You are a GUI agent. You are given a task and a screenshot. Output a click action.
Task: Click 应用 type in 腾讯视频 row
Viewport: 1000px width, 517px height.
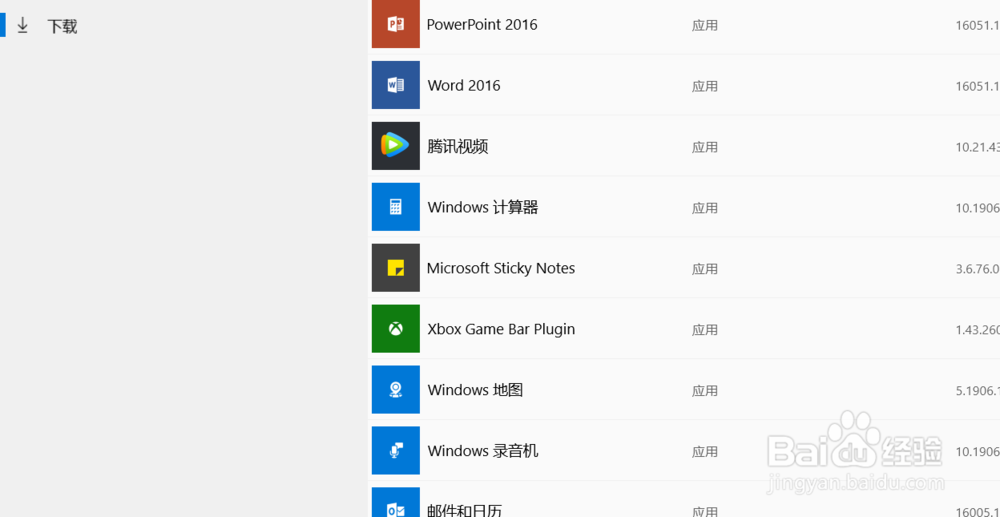click(705, 147)
